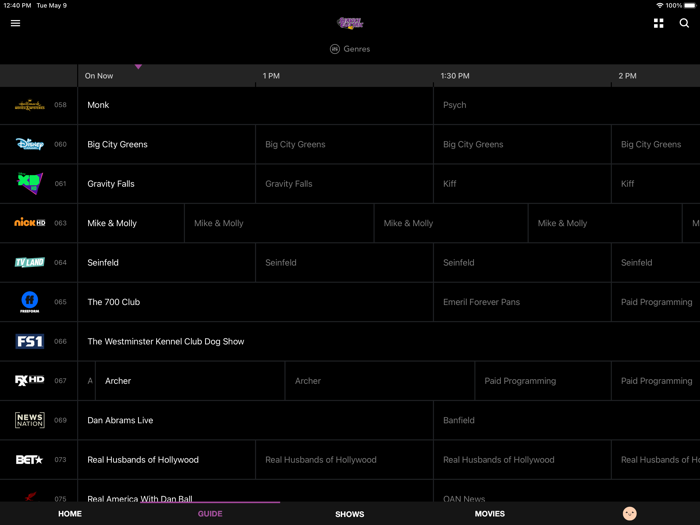Select the Hallmark Movies & Mysteries channel 058 logo
The image size is (700, 525).
[x=29, y=105]
